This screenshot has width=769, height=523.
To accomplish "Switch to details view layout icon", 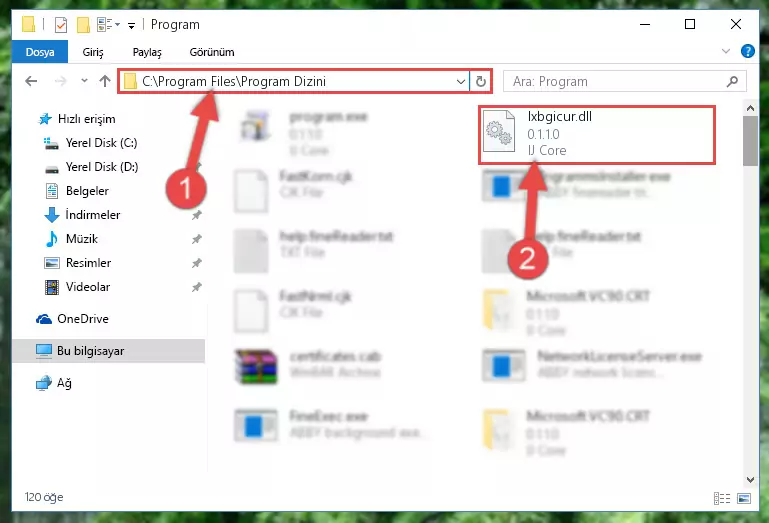I will [x=722, y=498].
